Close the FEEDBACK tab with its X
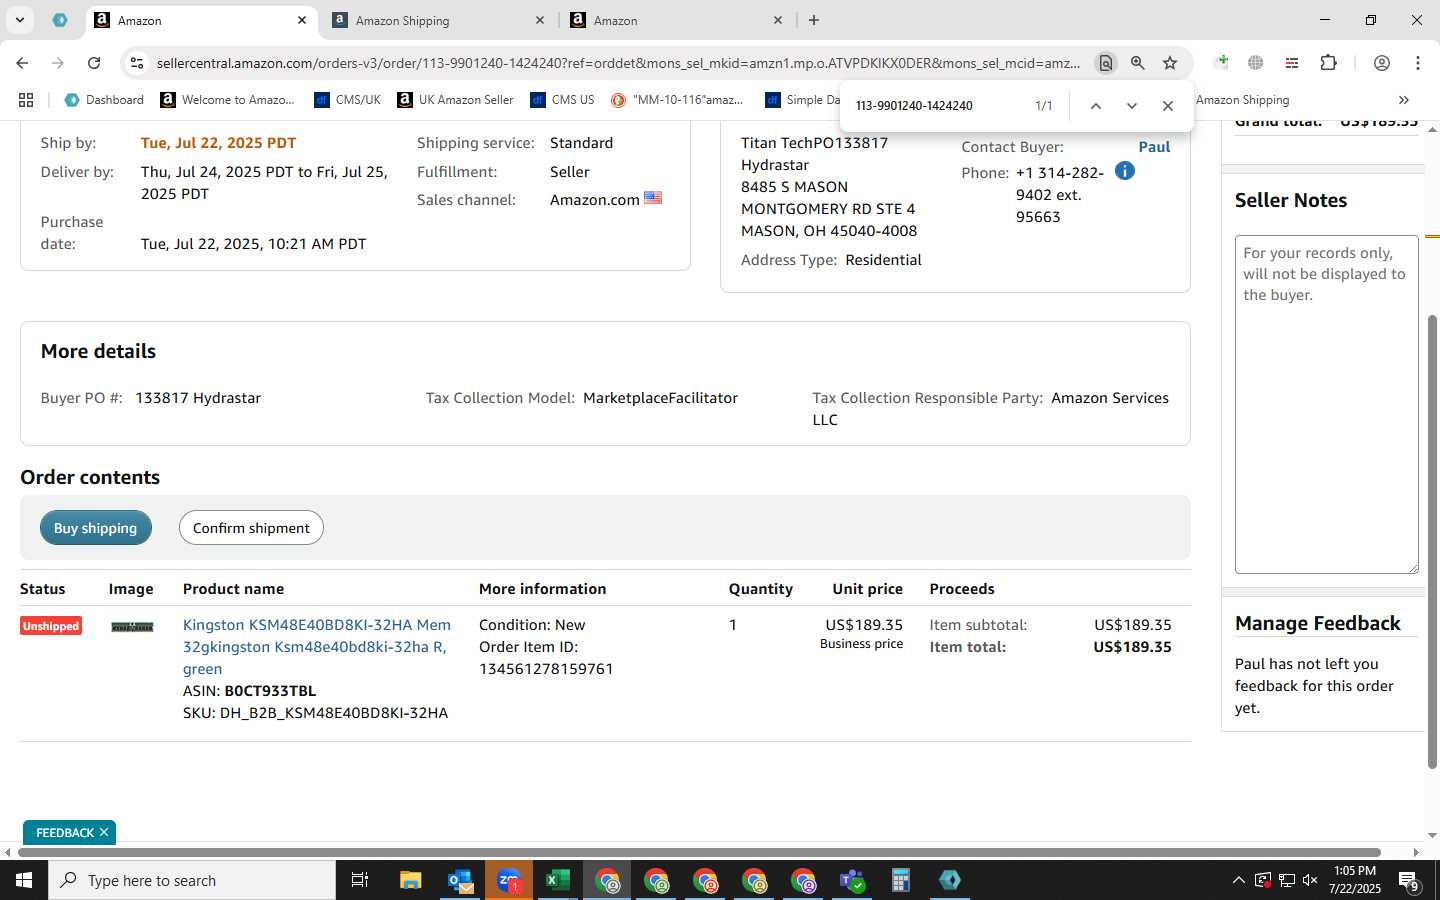Image resolution: width=1440 pixels, height=900 pixels. (x=104, y=832)
